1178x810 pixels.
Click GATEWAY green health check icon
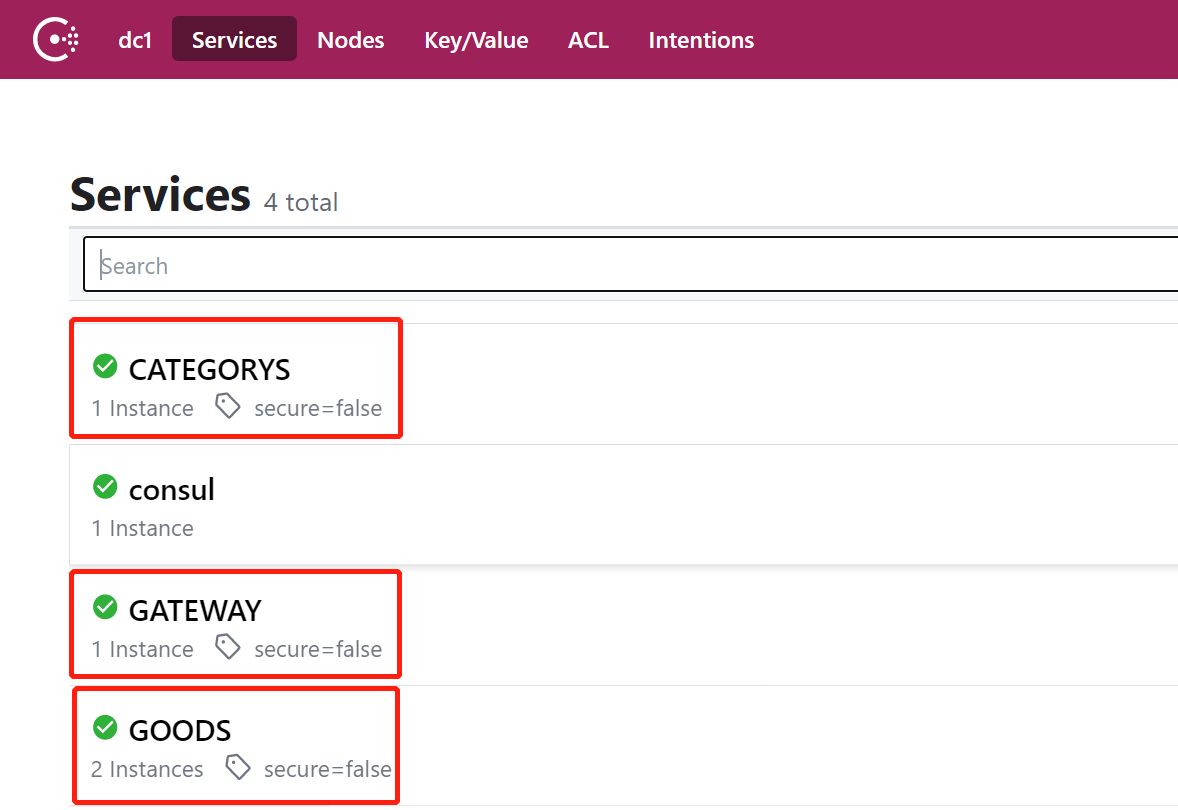coord(105,606)
